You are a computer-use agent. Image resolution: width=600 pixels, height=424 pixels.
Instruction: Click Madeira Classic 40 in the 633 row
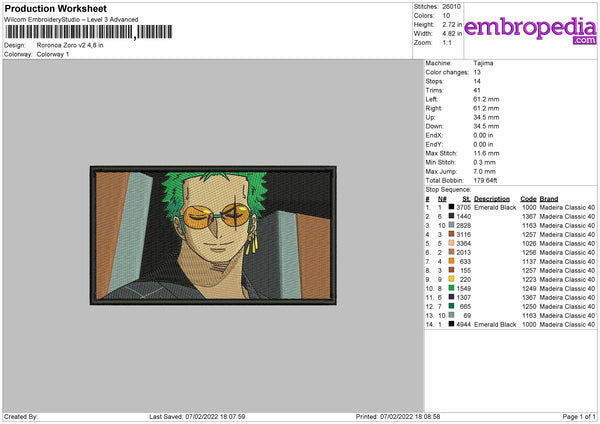[x=567, y=261]
